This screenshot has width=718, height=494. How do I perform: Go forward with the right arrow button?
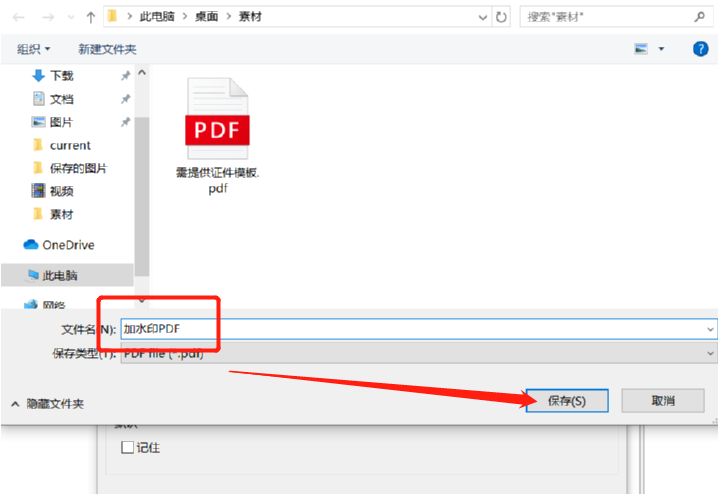(48, 17)
